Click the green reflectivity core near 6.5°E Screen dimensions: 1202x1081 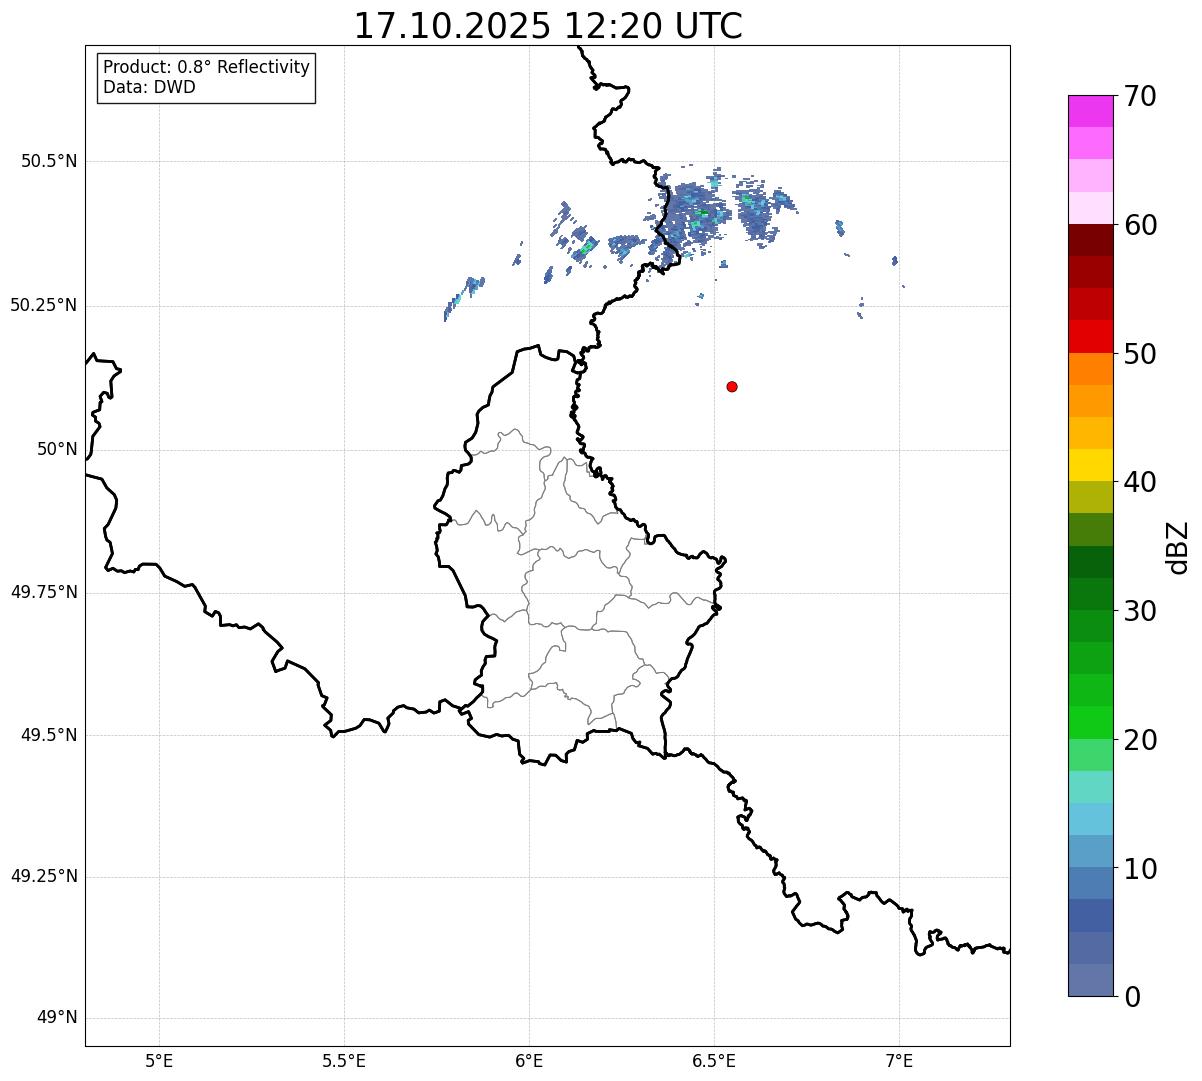[703, 212]
